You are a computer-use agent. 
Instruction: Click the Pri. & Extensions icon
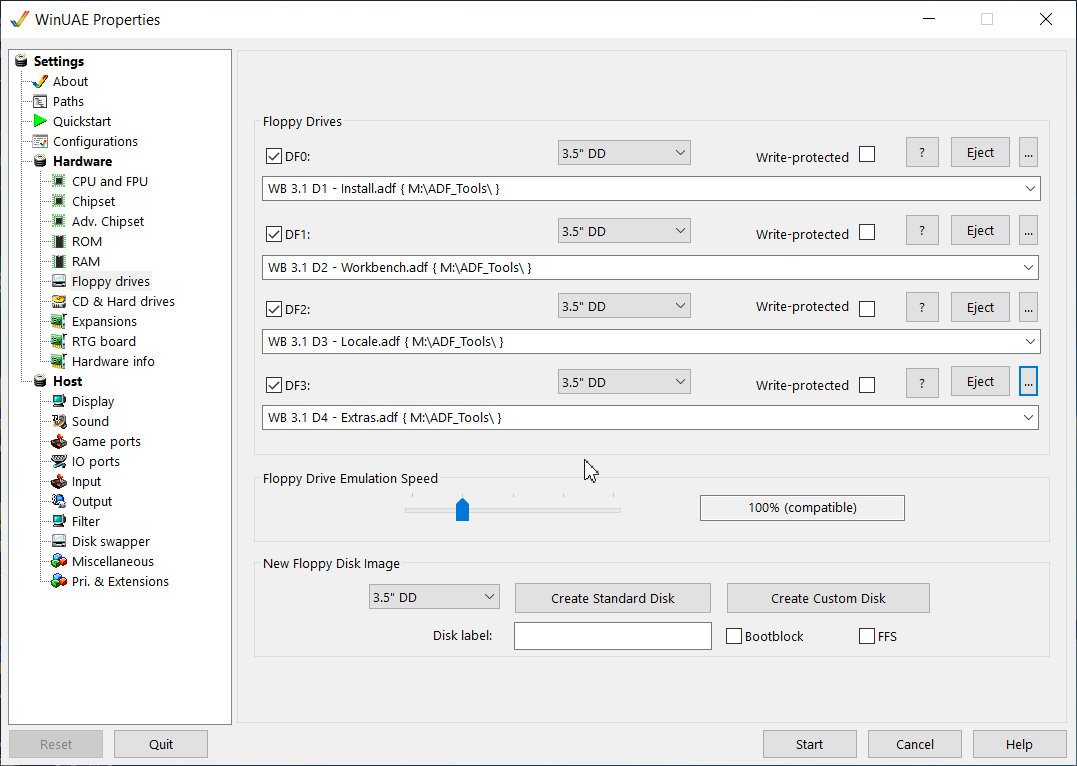[x=59, y=581]
